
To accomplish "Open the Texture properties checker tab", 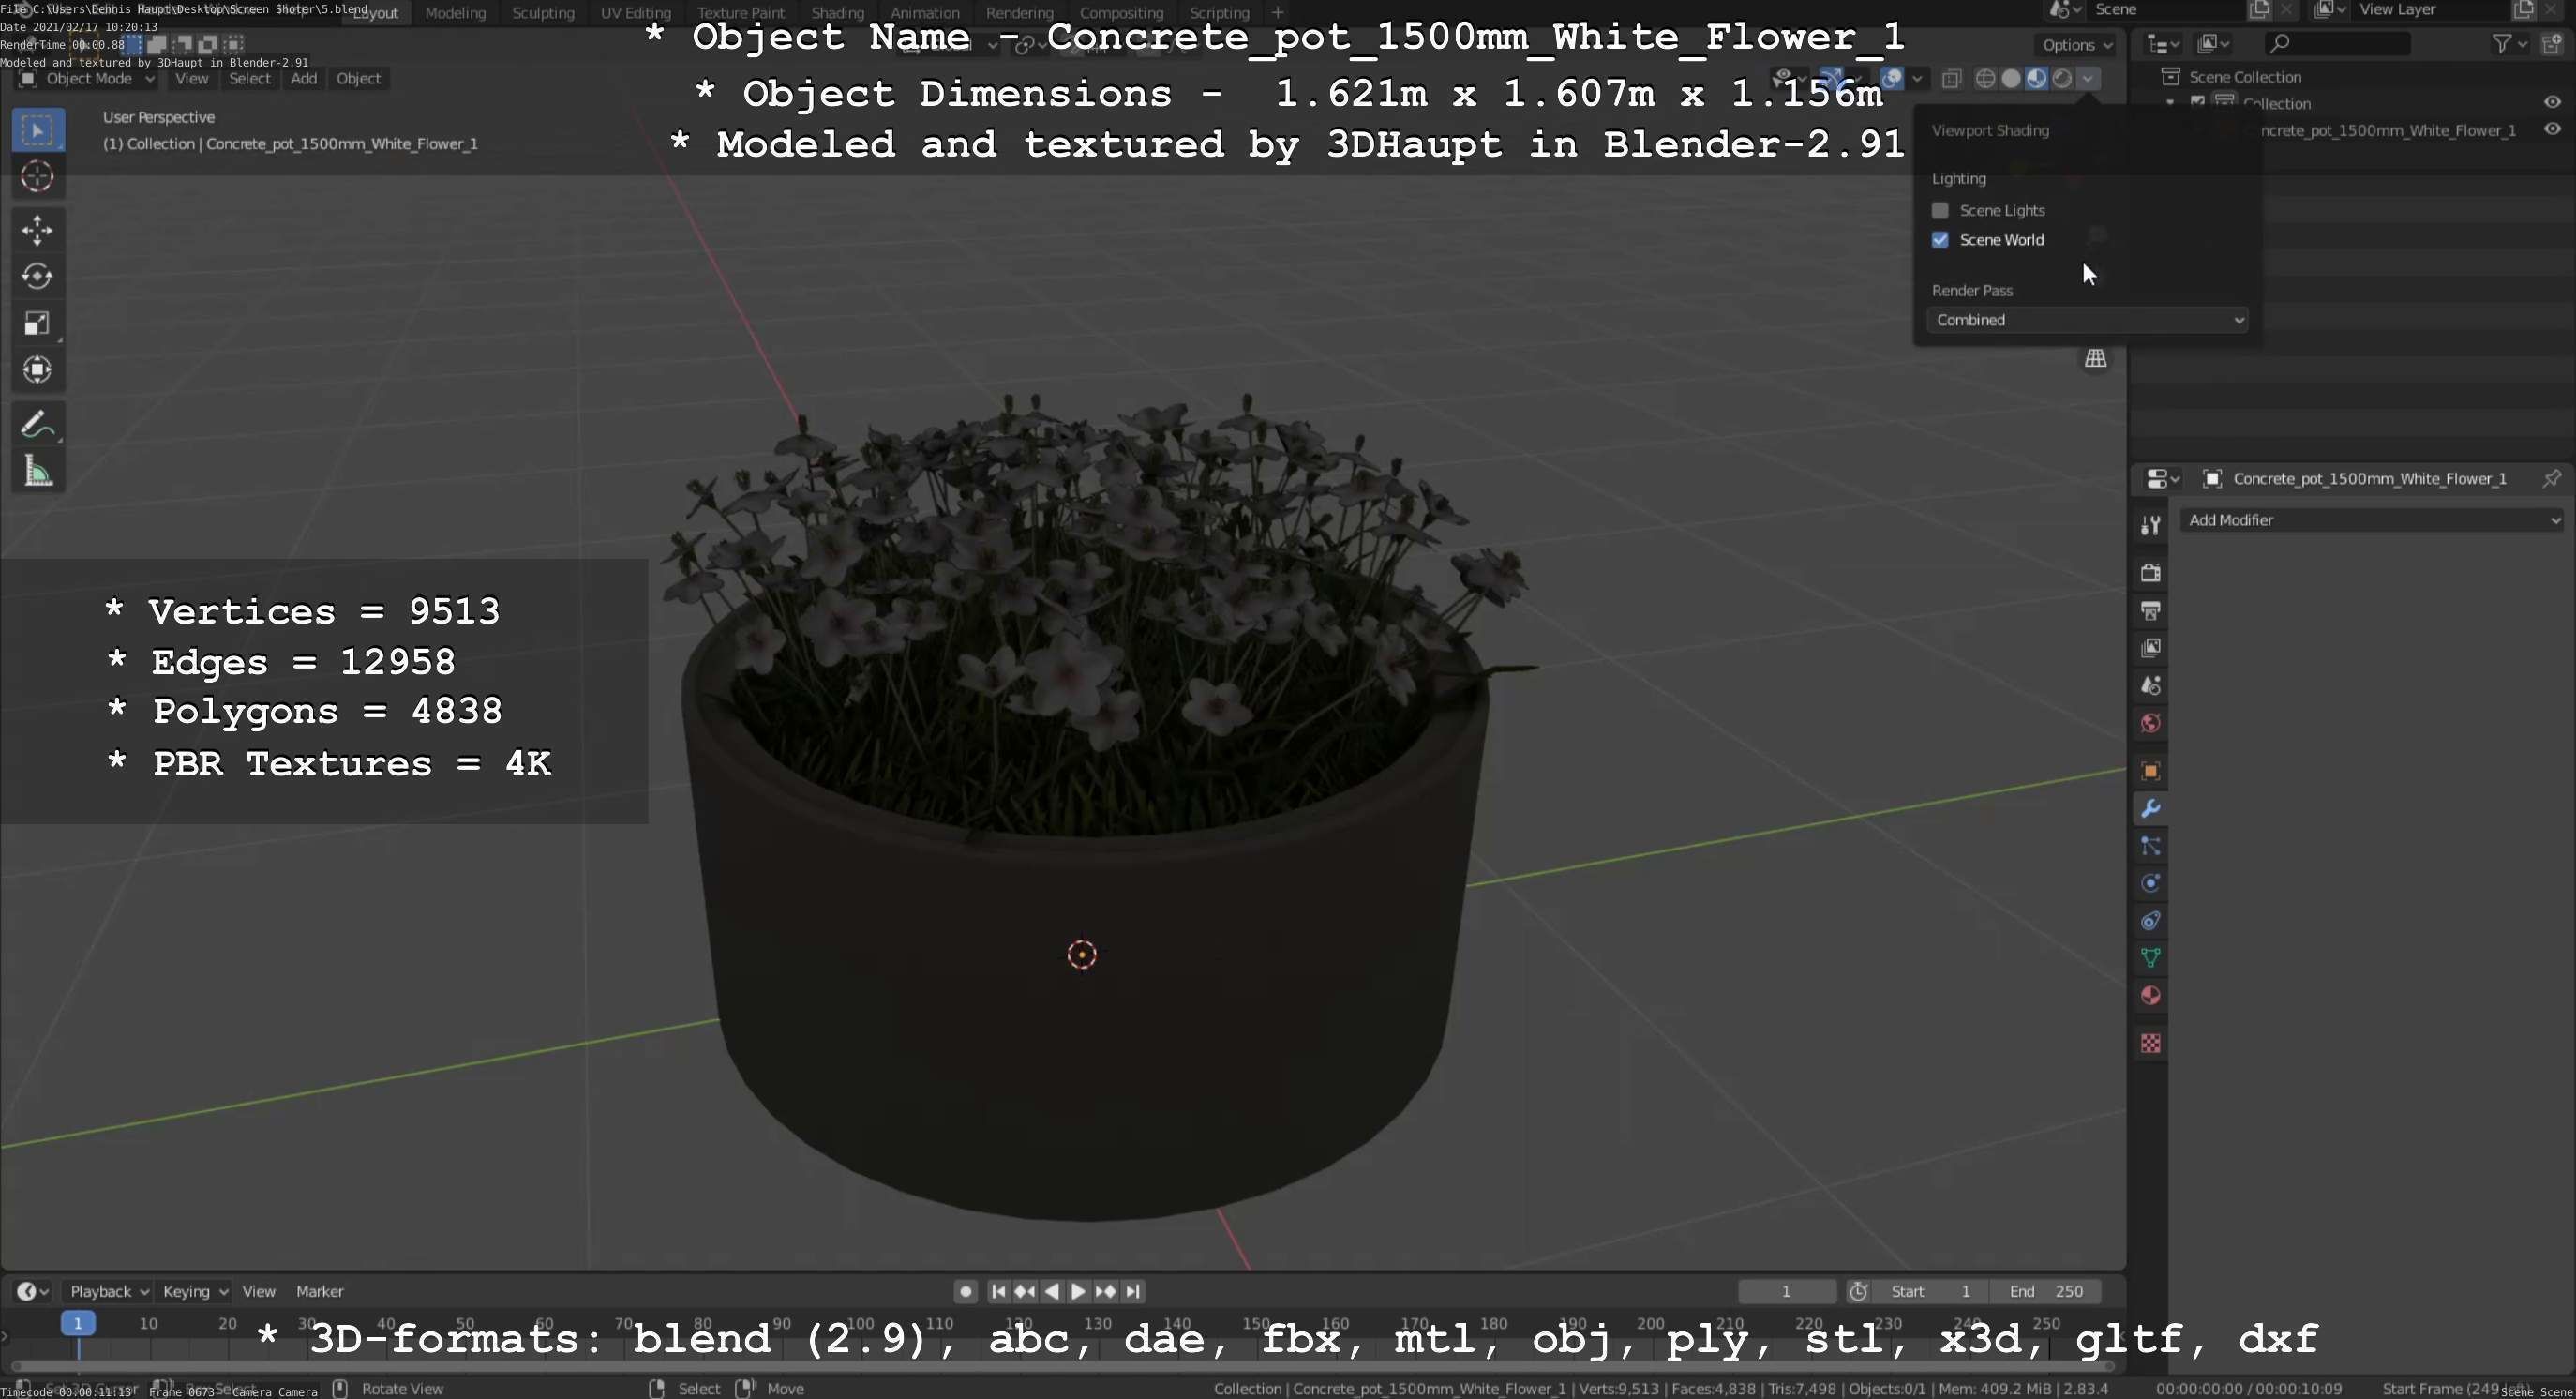I will 2150,1043.
